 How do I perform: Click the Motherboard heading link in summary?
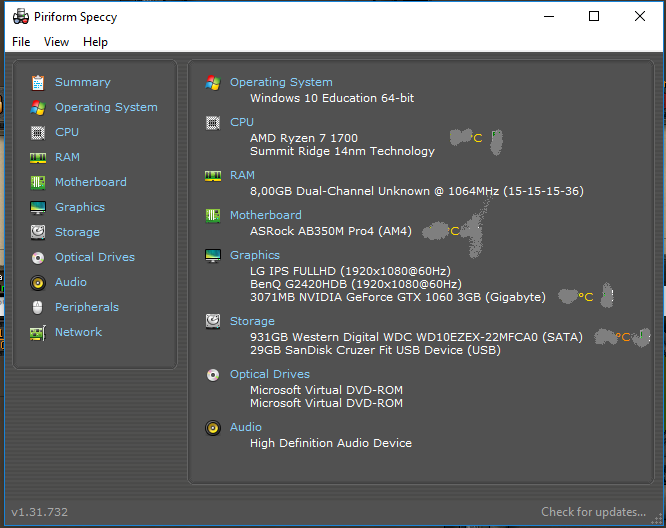click(265, 215)
